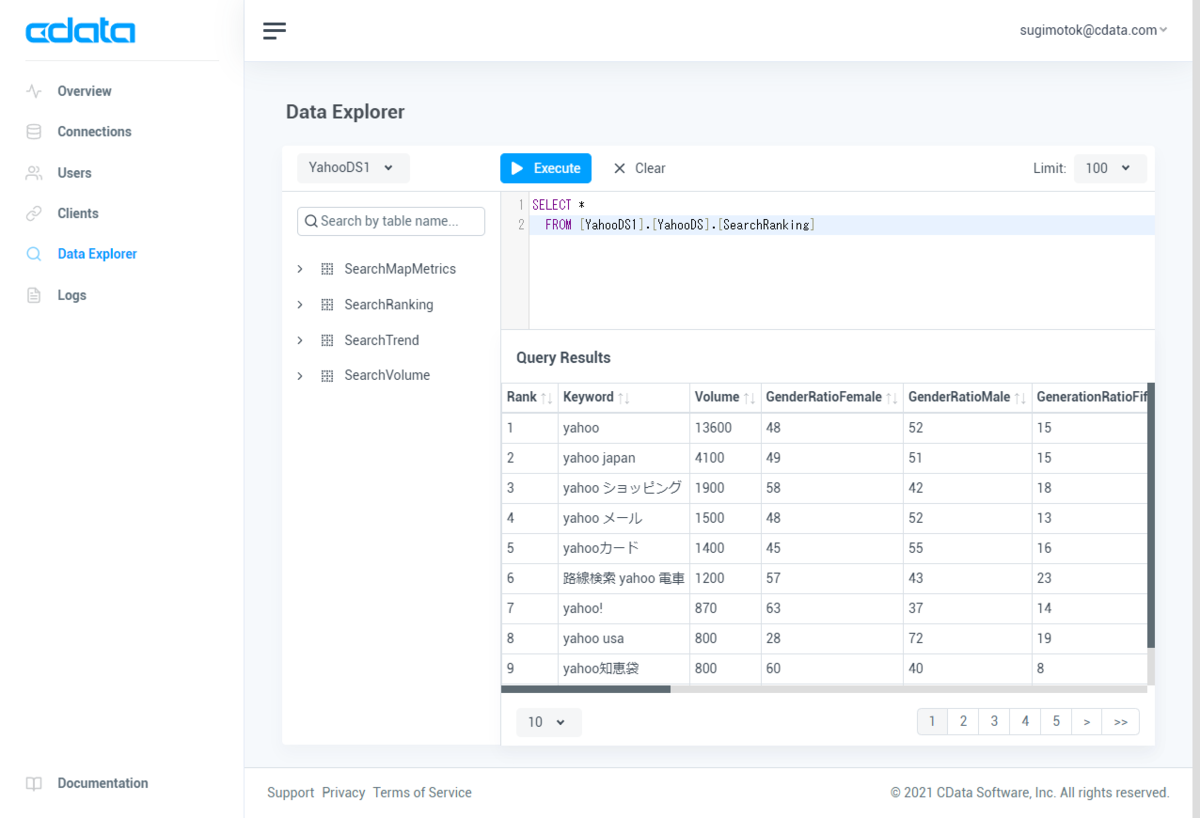Go to results page 4

(x=1025, y=721)
